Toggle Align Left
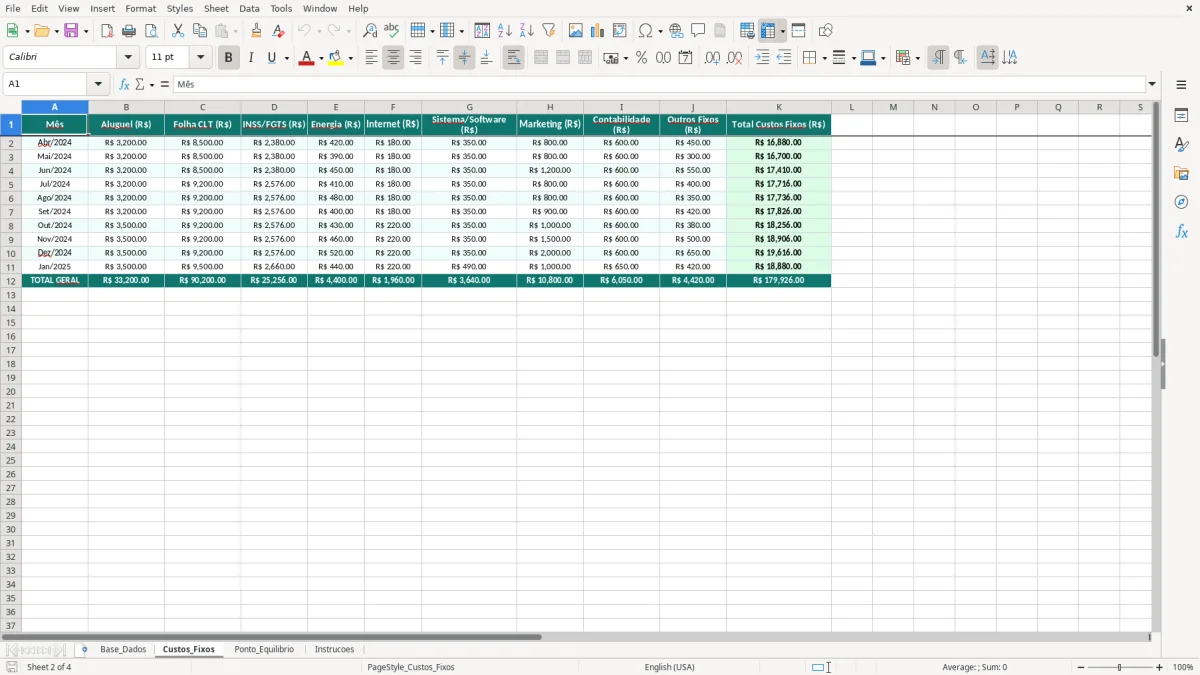Screen dimensions: 1200x675 [x=371, y=58]
